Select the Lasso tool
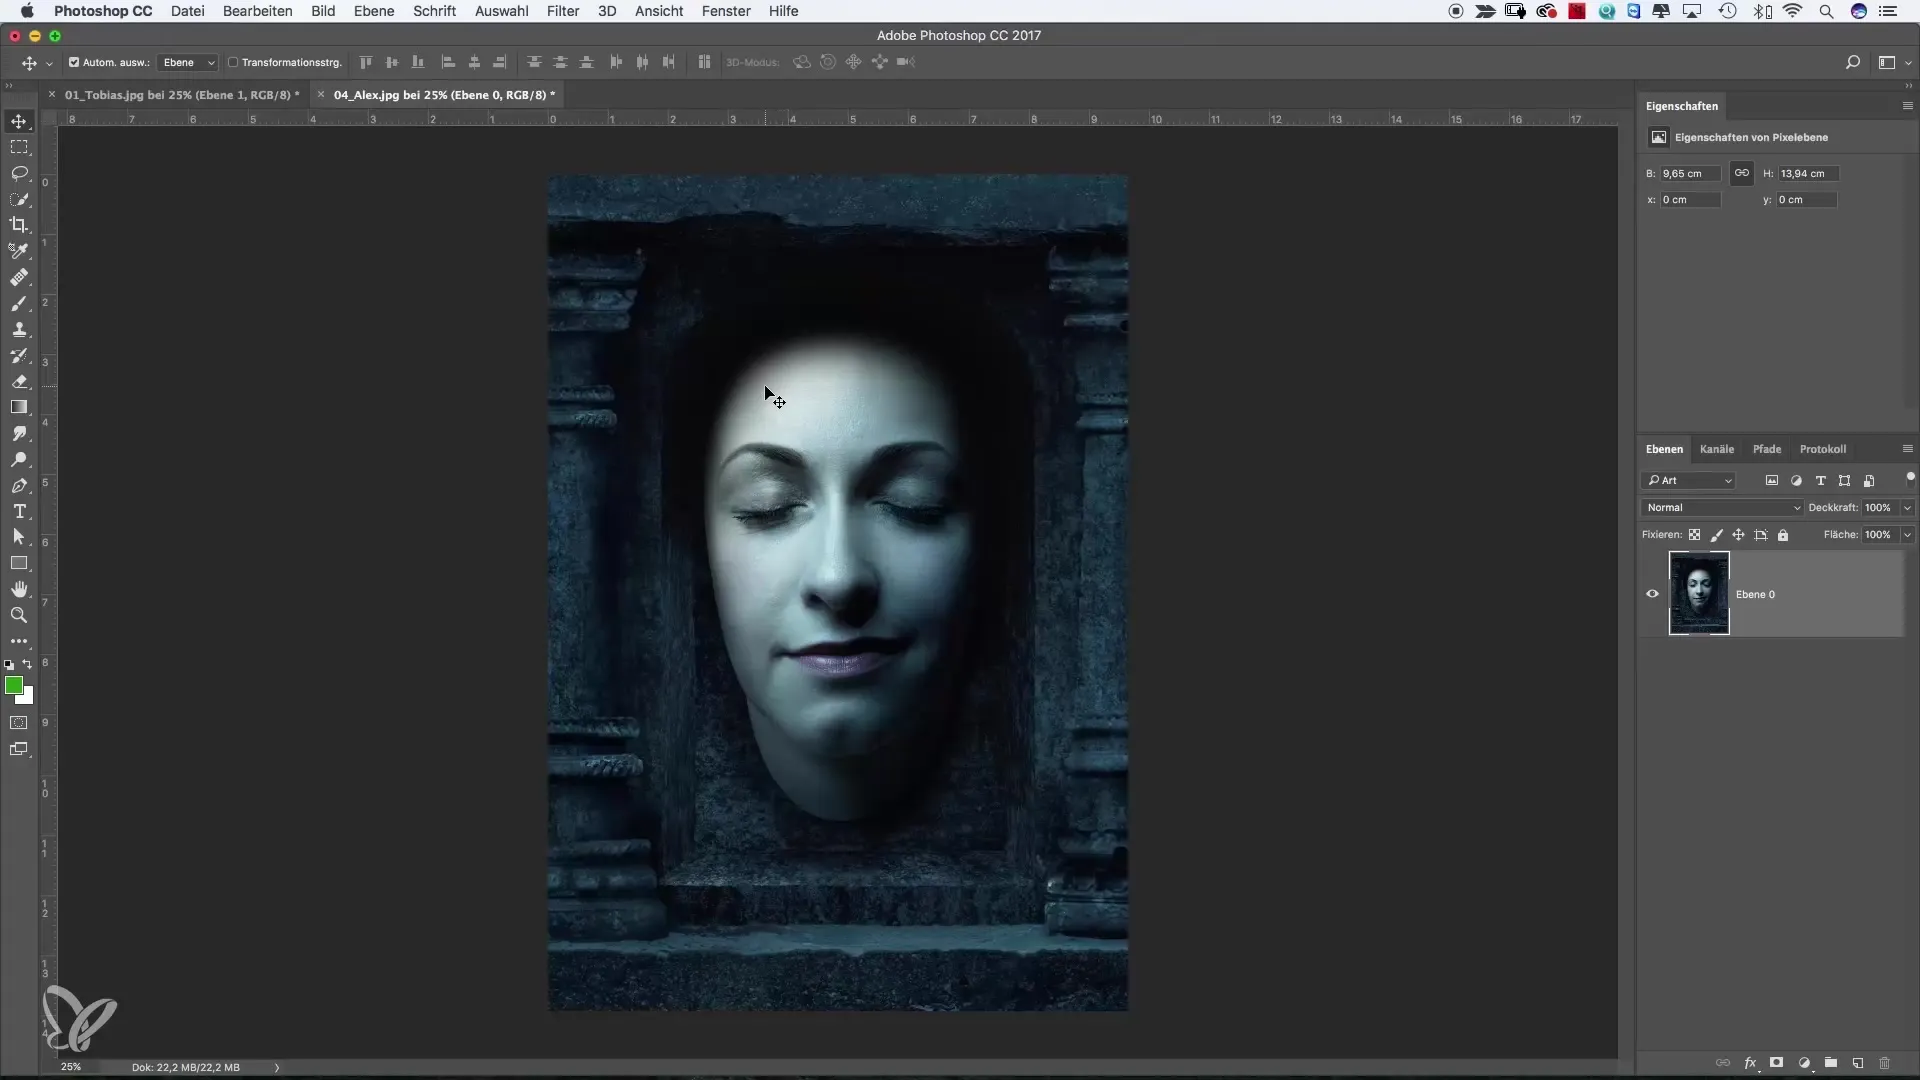The height and width of the screenshot is (1080, 1920). pos(19,173)
